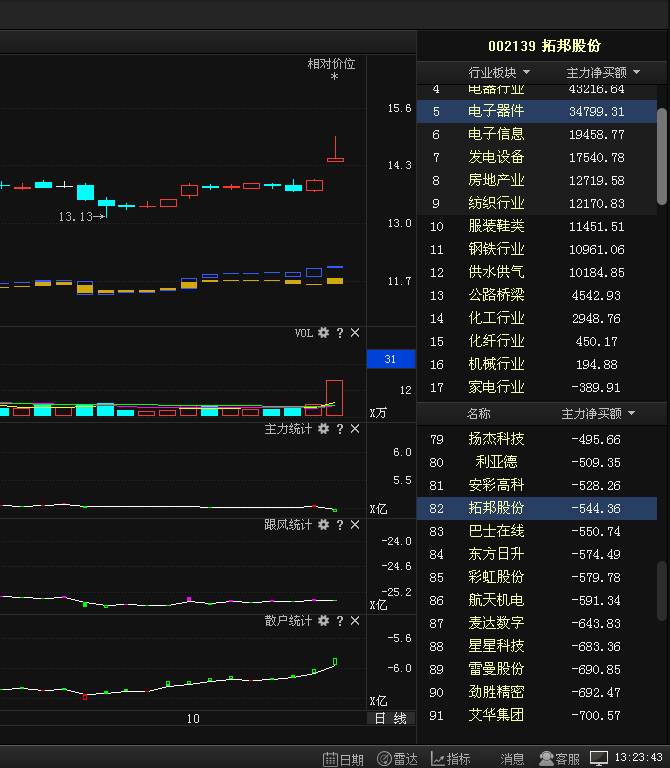Click the monitor icon in status bar

pos(598,759)
